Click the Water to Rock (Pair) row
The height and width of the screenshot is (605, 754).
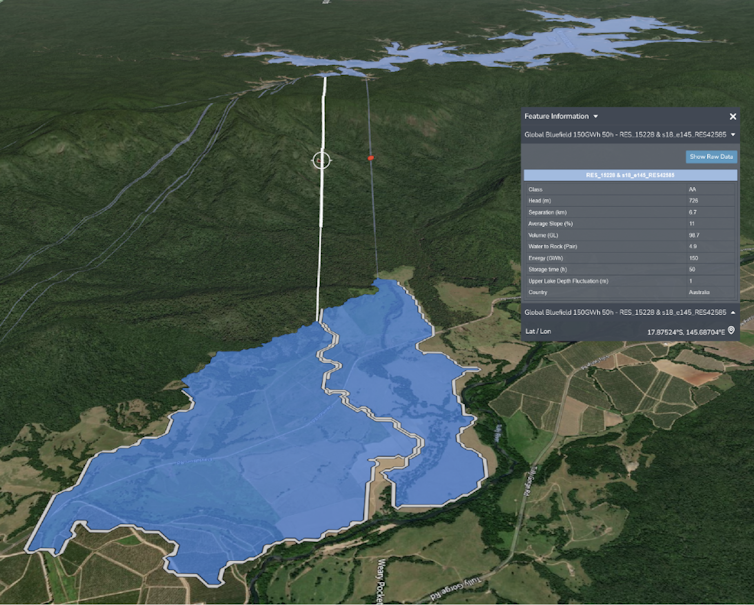coord(629,246)
